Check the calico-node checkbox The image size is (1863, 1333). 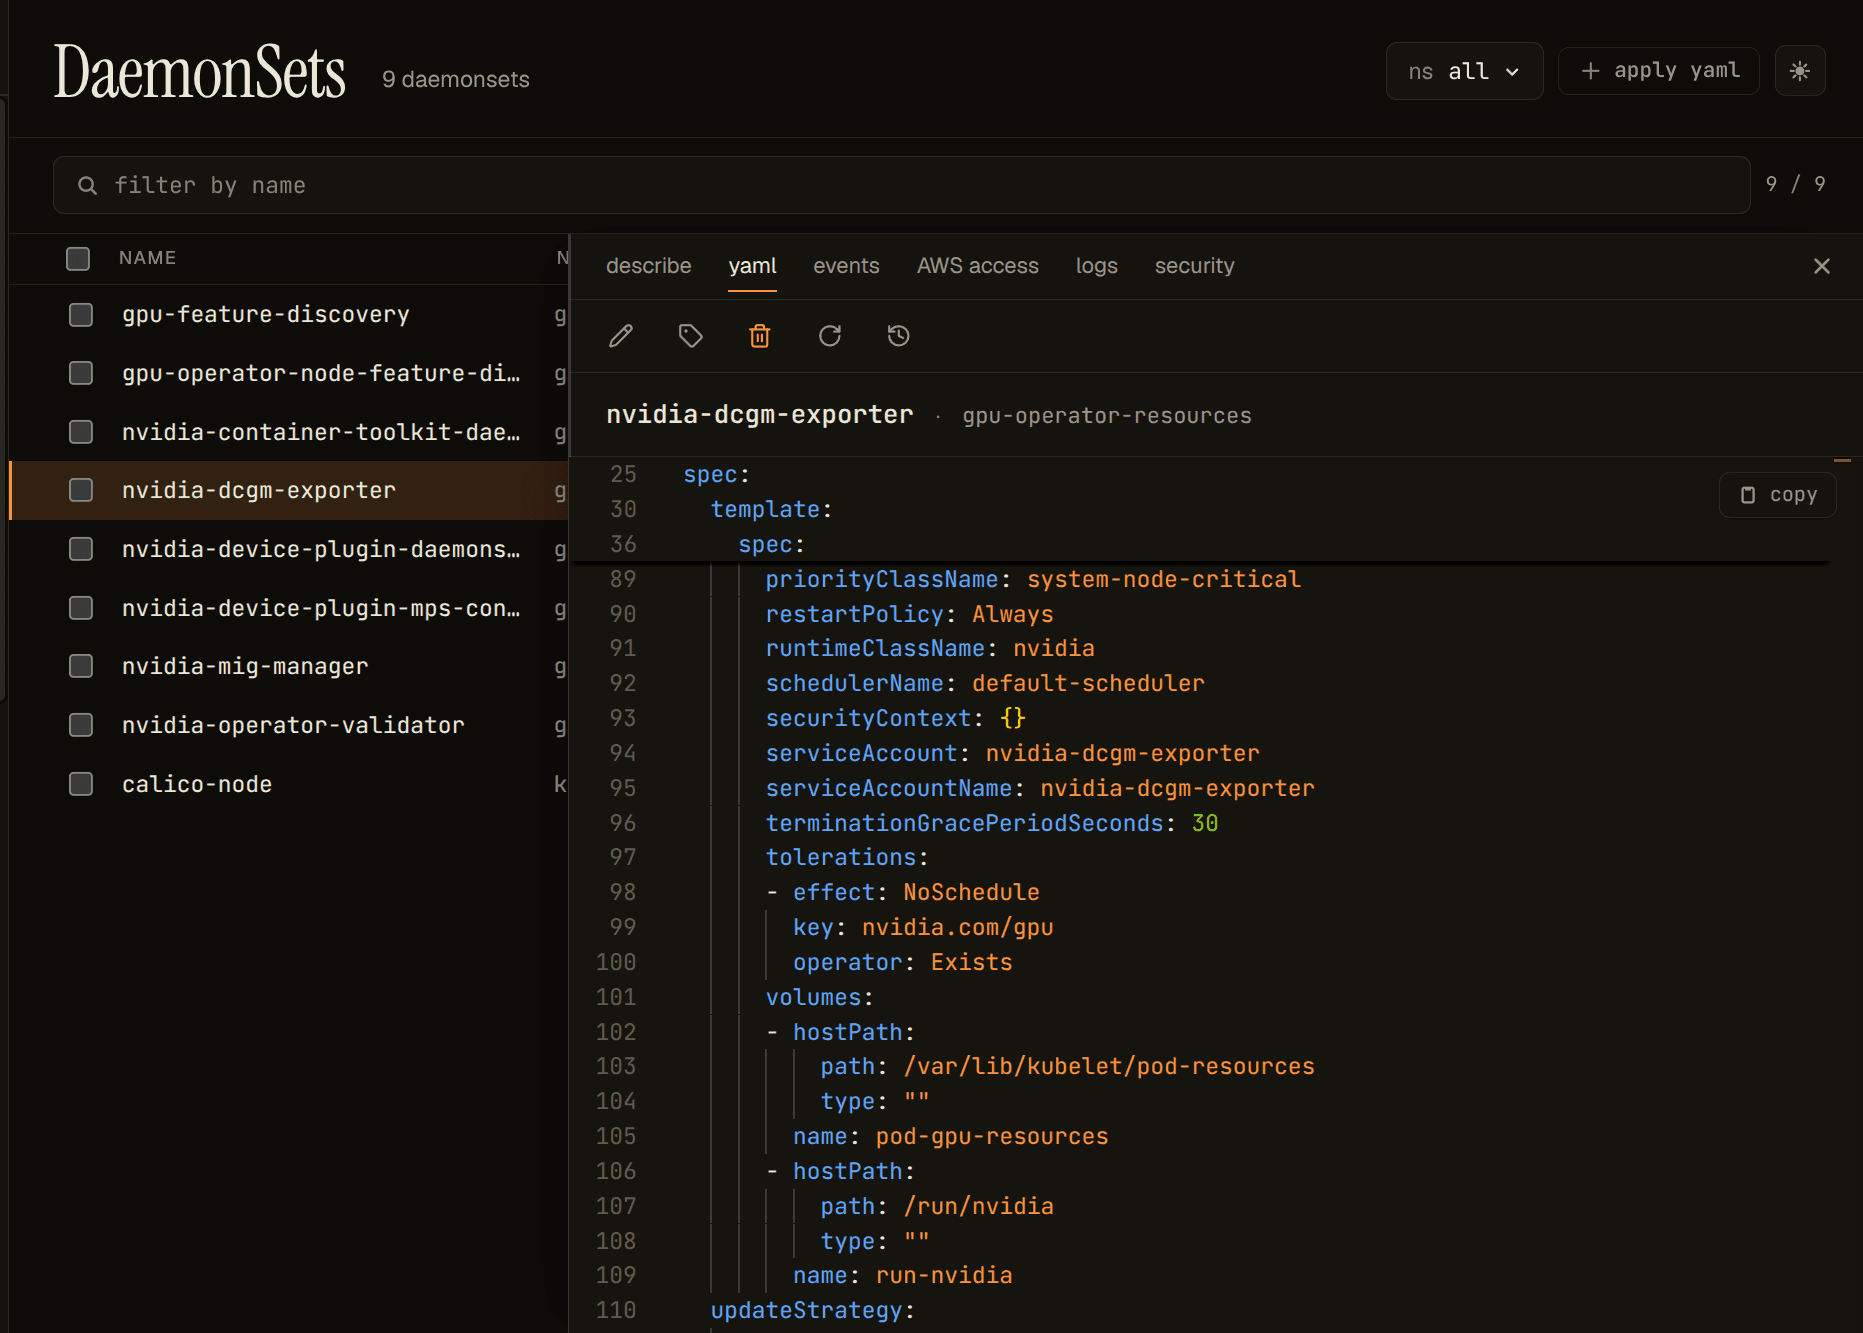coord(81,784)
